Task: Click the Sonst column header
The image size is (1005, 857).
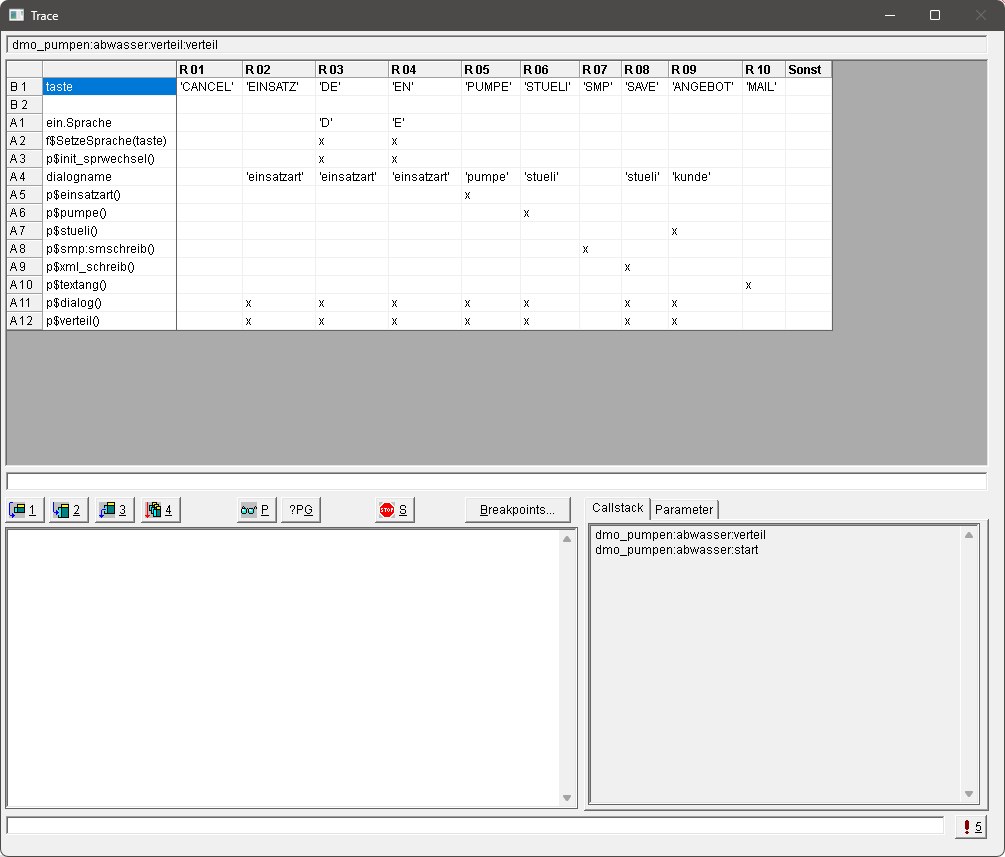Action: [808, 69]
